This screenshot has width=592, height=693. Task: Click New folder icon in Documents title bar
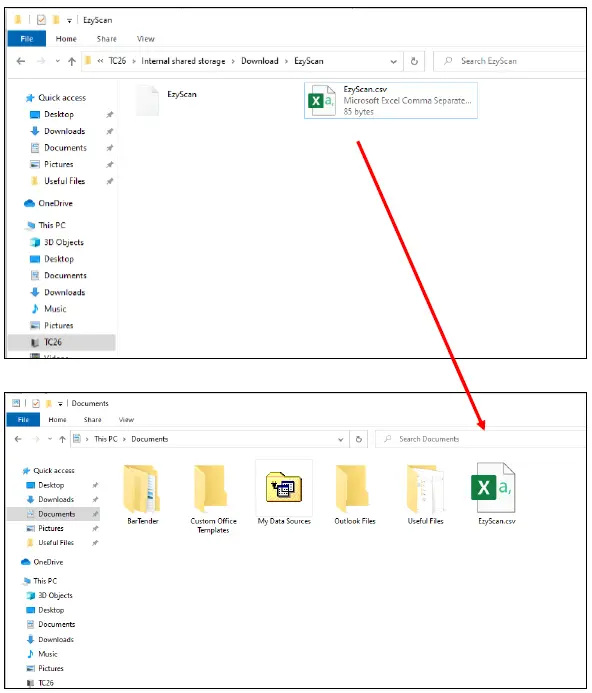[49, 403]
